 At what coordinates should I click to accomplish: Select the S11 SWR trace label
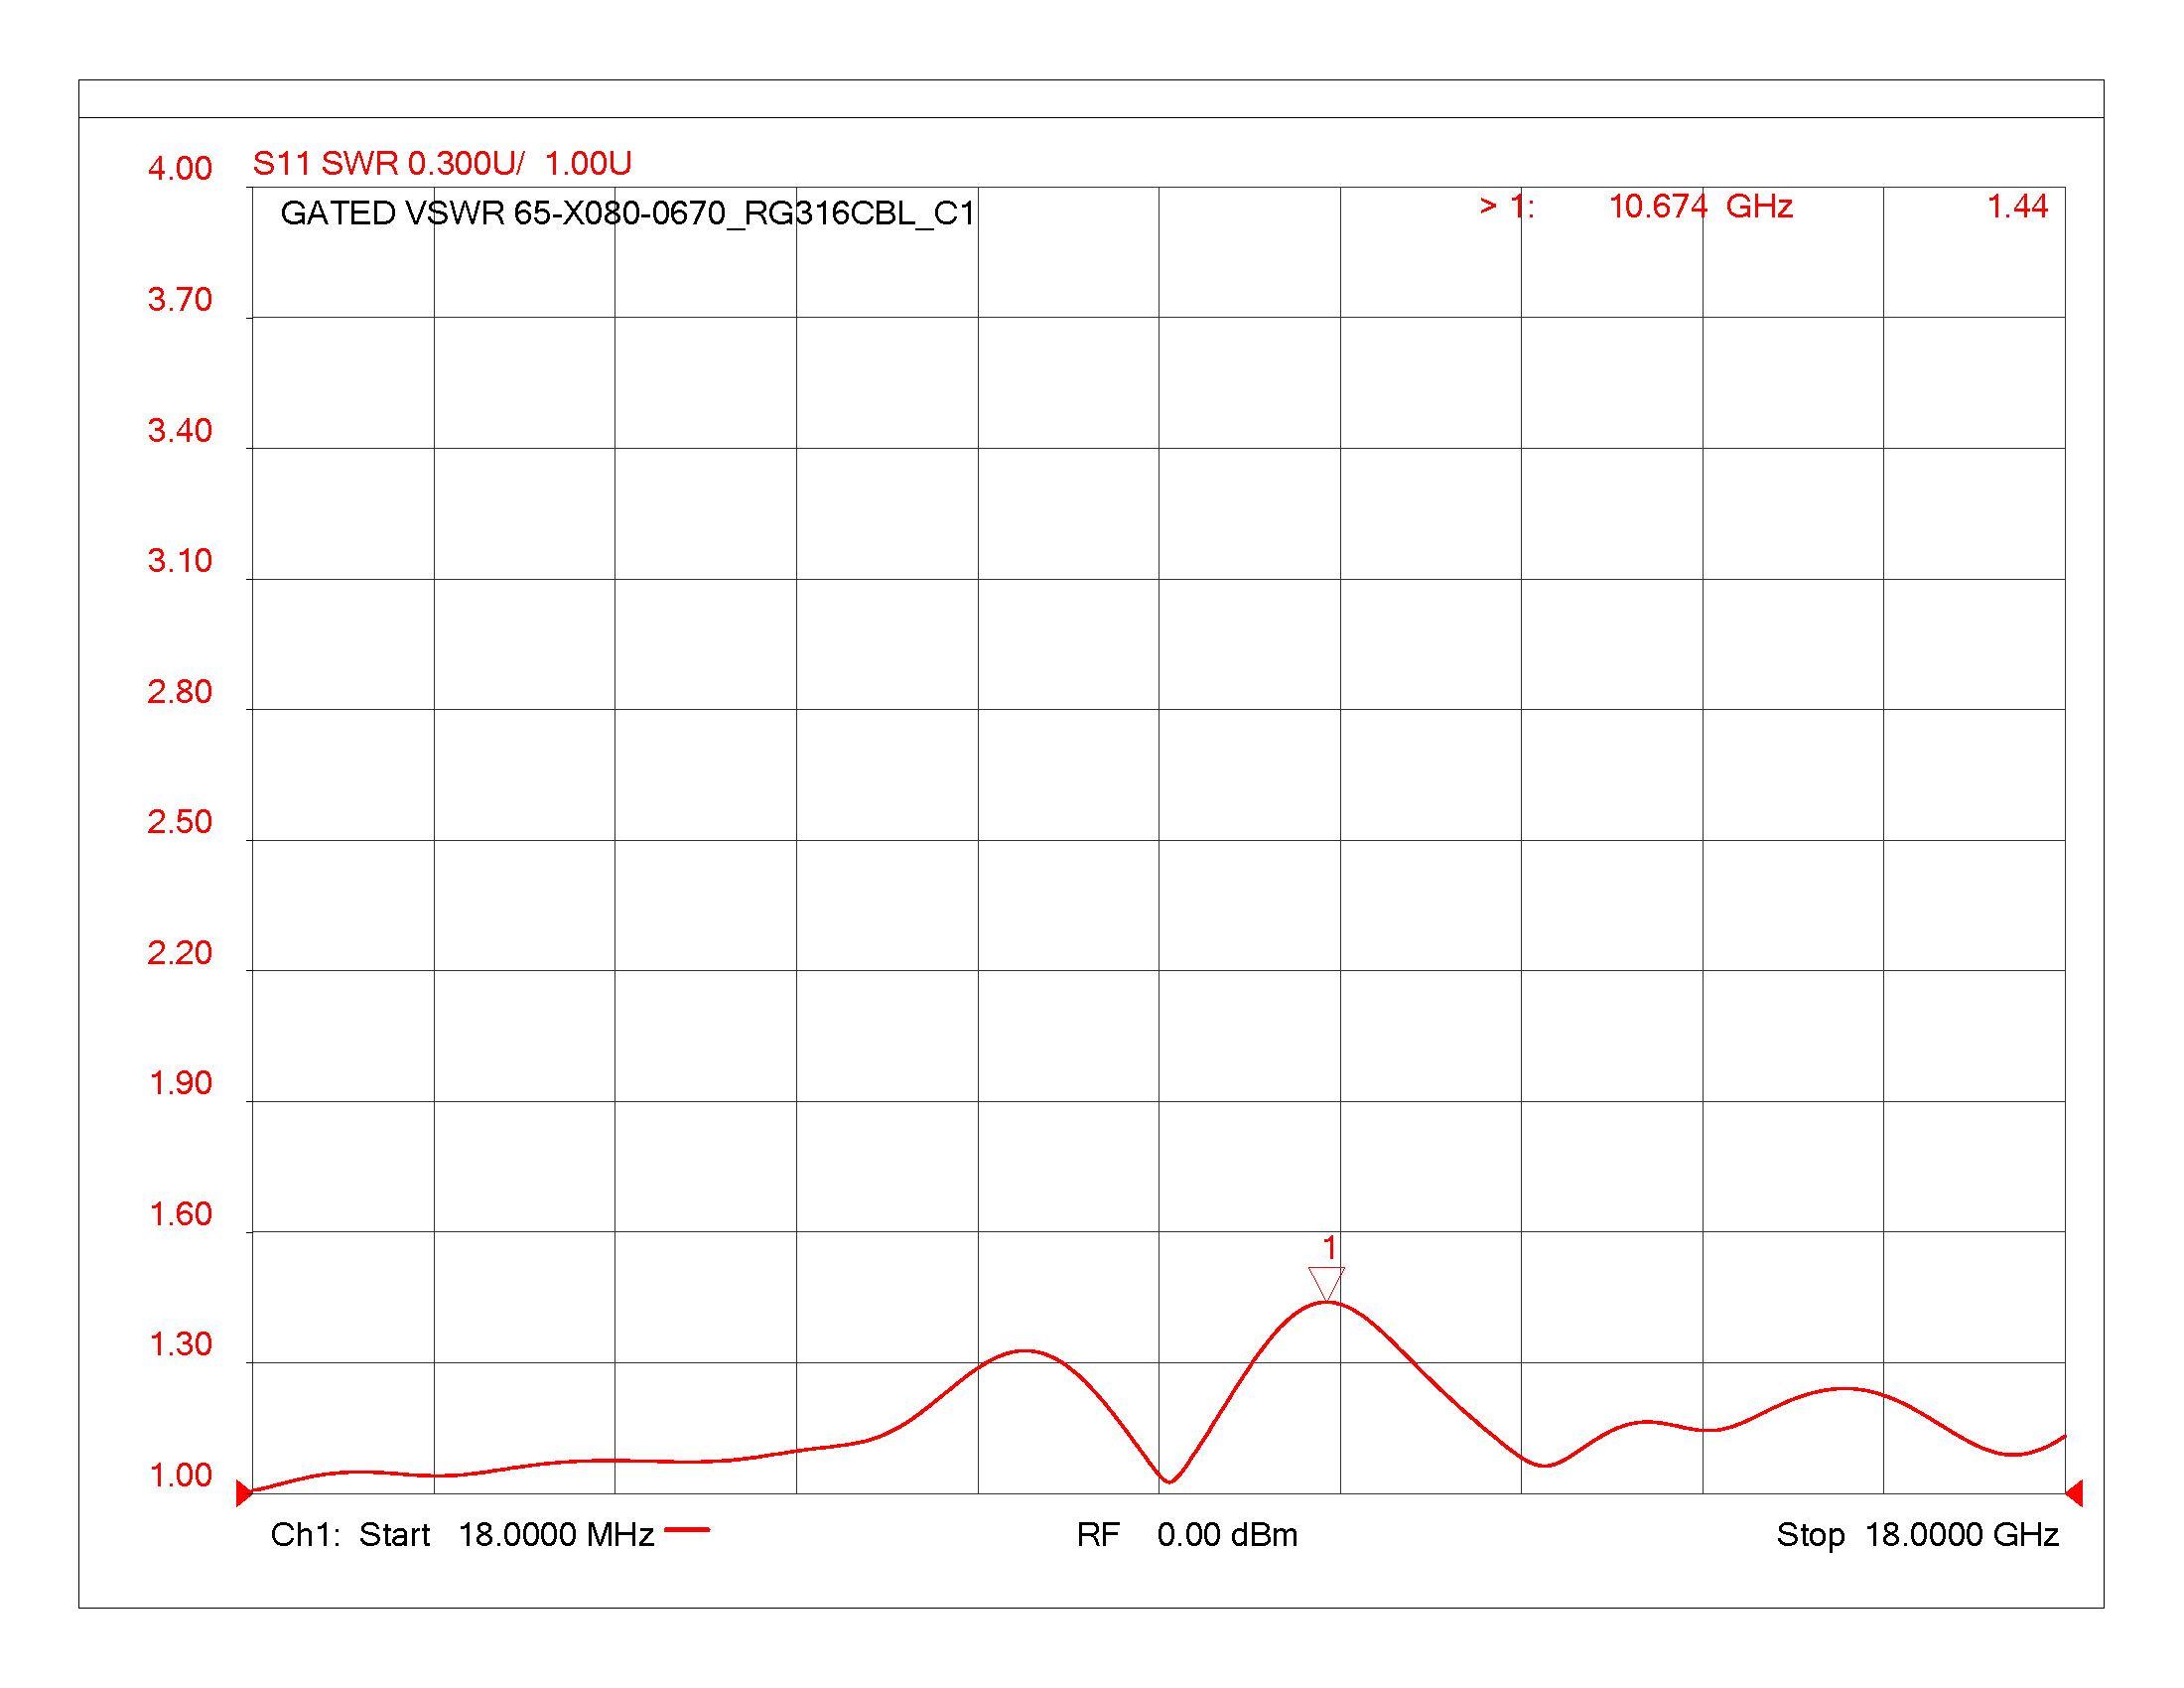point(325,163)
